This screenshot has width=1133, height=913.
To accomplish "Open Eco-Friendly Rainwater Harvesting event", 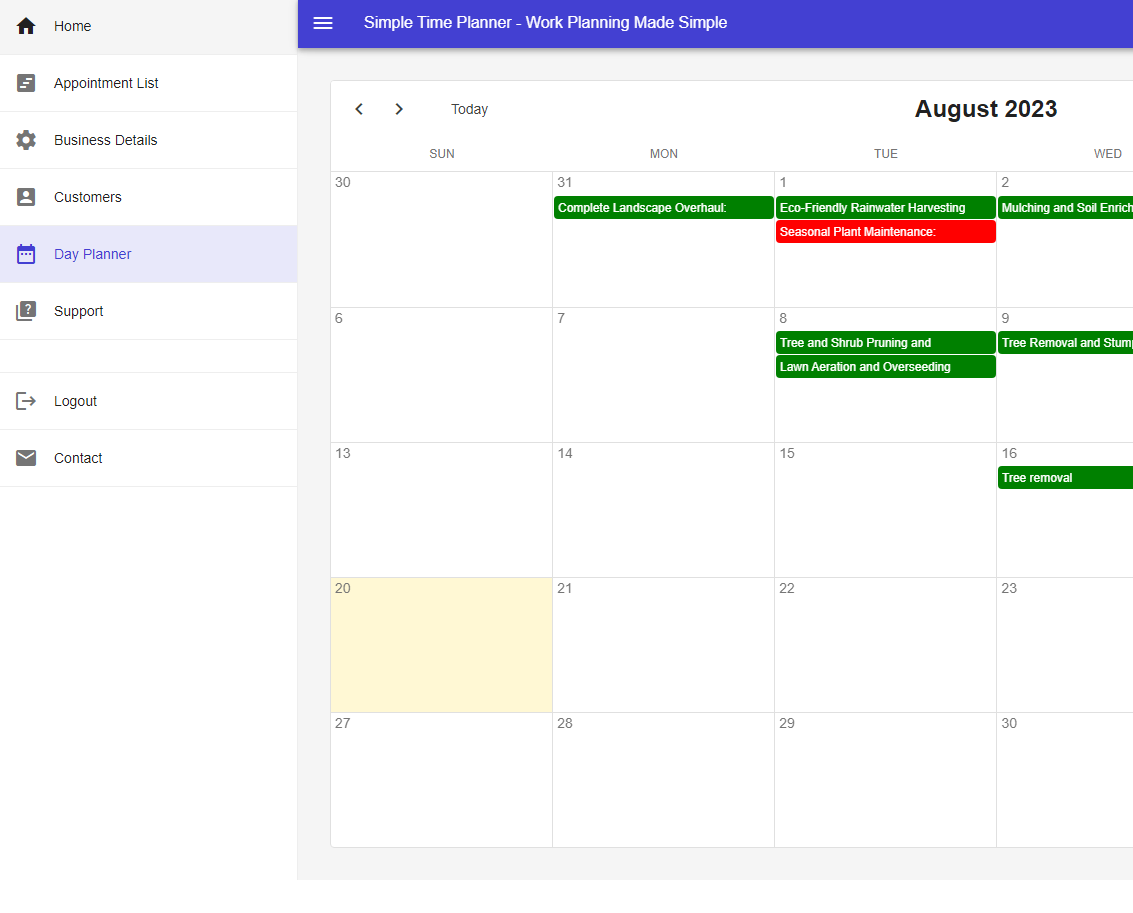I will 885,208.
